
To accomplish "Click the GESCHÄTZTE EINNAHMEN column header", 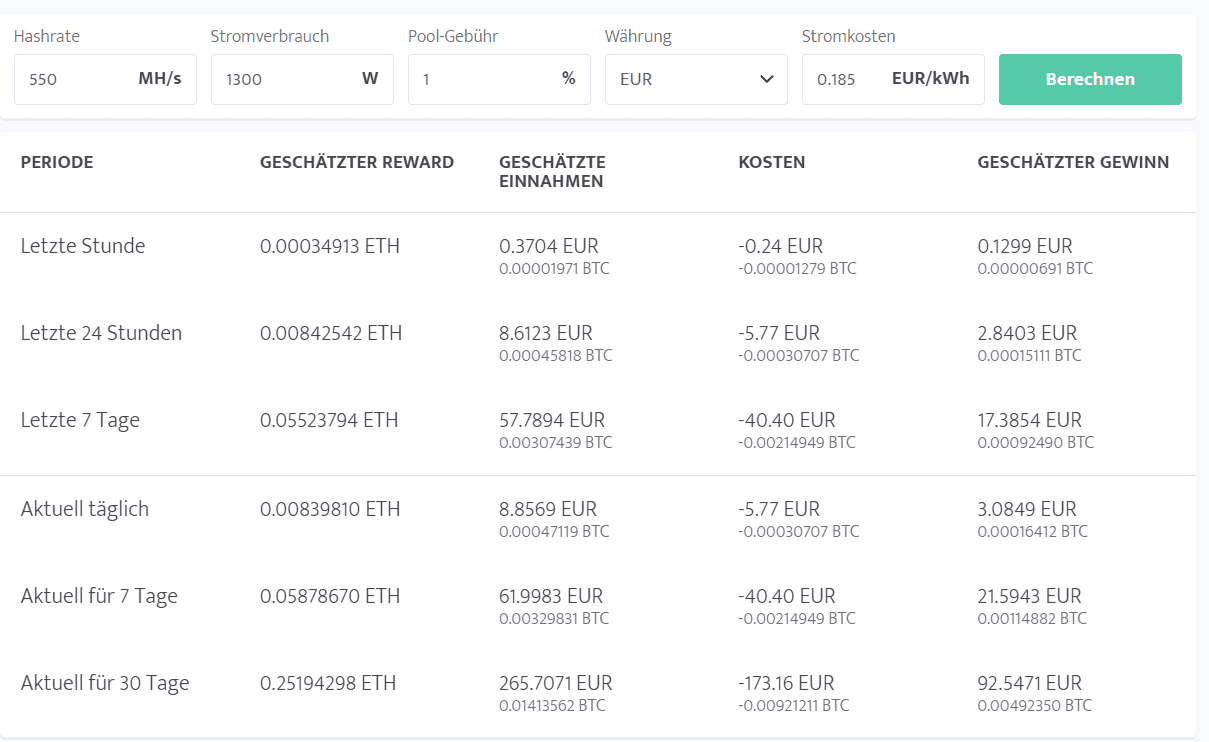I will pos(552,171).
